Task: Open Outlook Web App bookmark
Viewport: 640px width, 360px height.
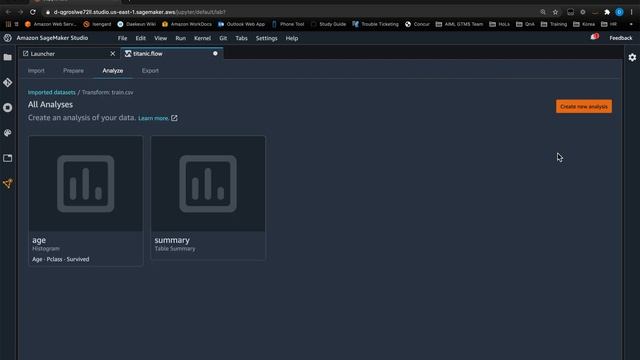Action: pos(241,24)
